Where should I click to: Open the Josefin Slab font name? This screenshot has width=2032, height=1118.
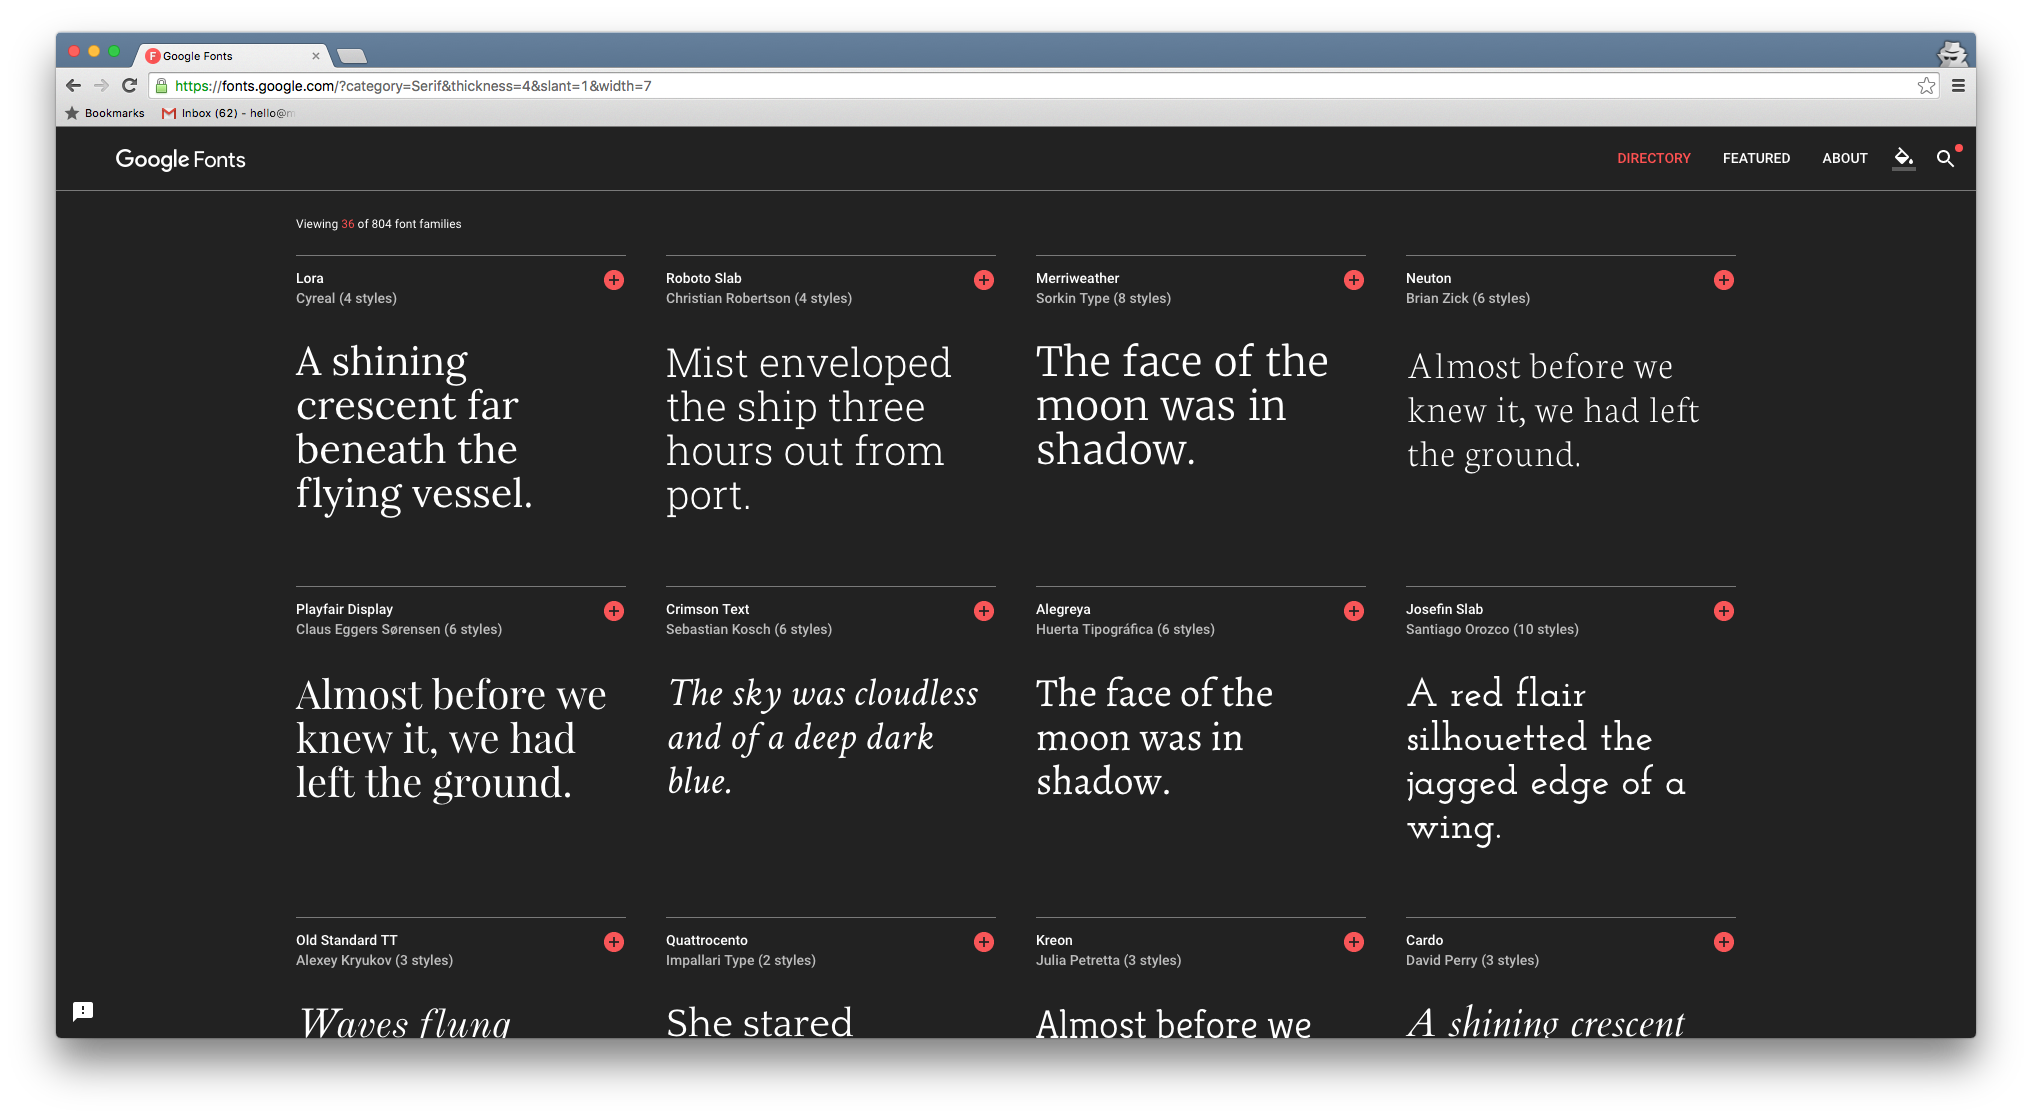tap(1444, 609)
